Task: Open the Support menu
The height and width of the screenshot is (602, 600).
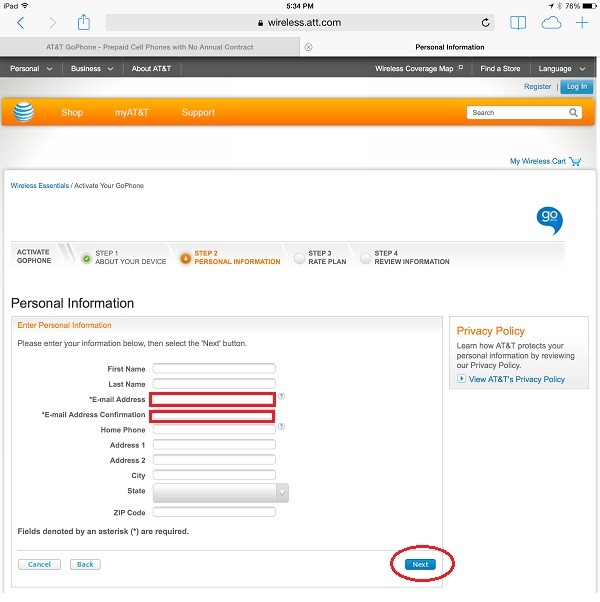Action: pos(198,112)
